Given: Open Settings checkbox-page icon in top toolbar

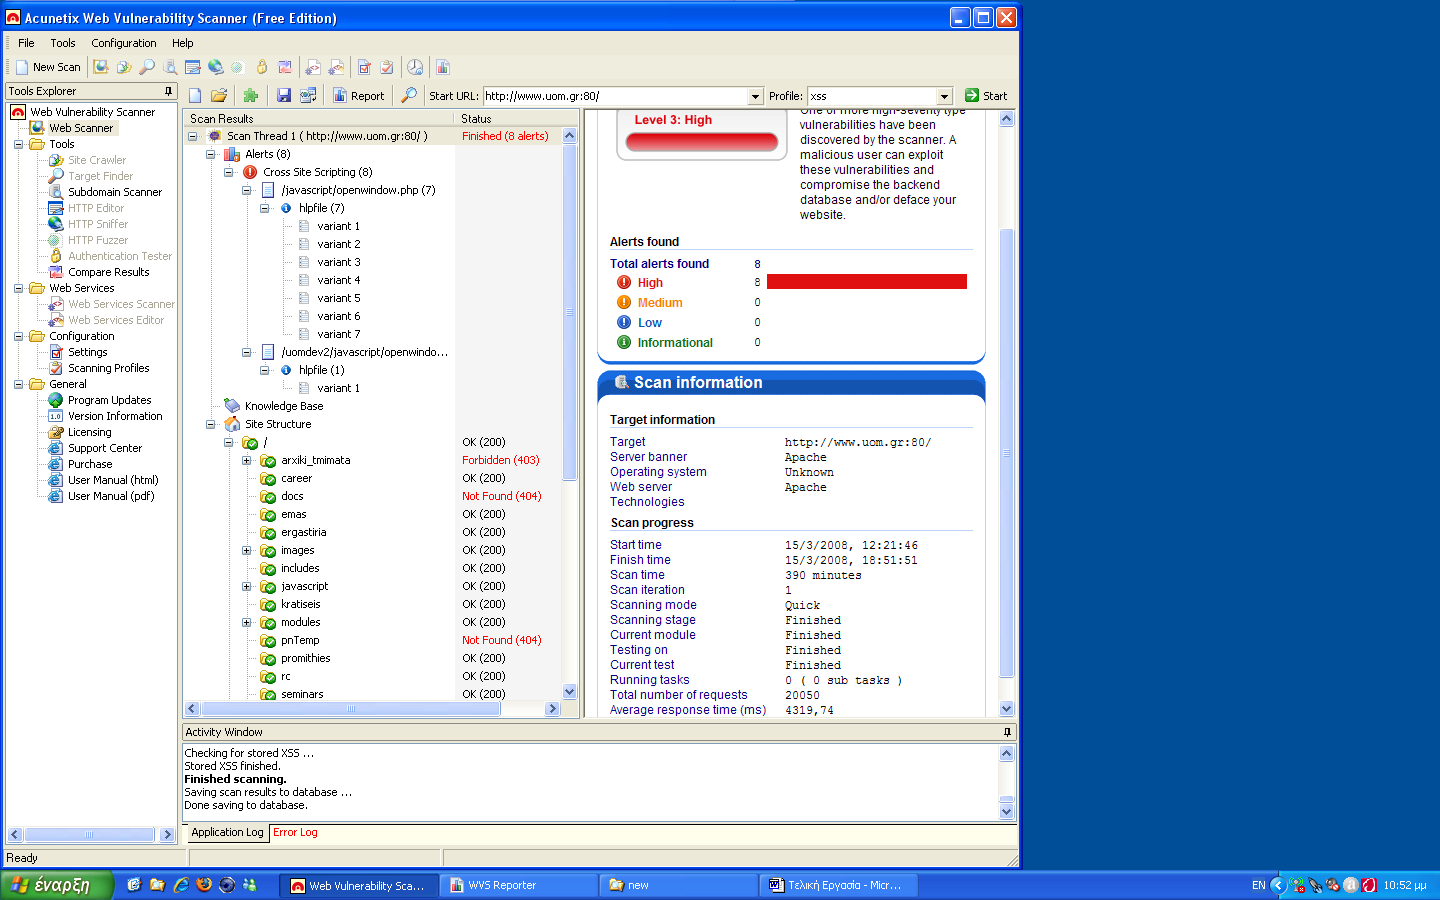Looking at the screenshot, I should 364,67.
